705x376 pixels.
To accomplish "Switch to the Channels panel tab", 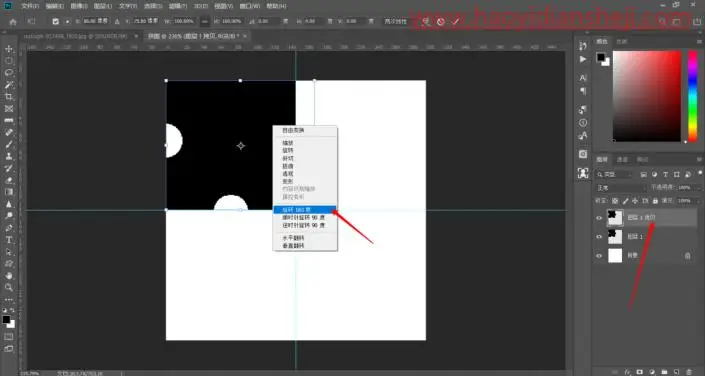I will 623,160.
